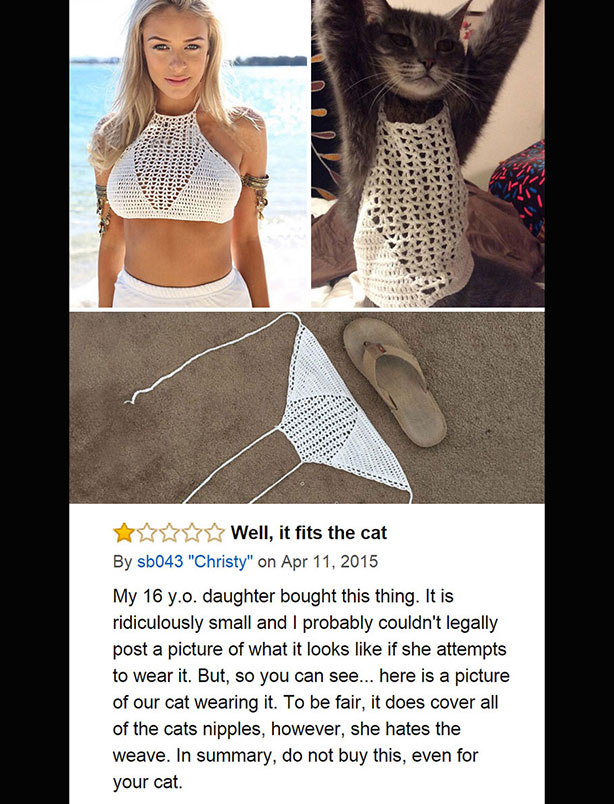This screenshot has width=614, height=804.
Task: Open the model wearing crochet top photo
Action: point(189,153)
